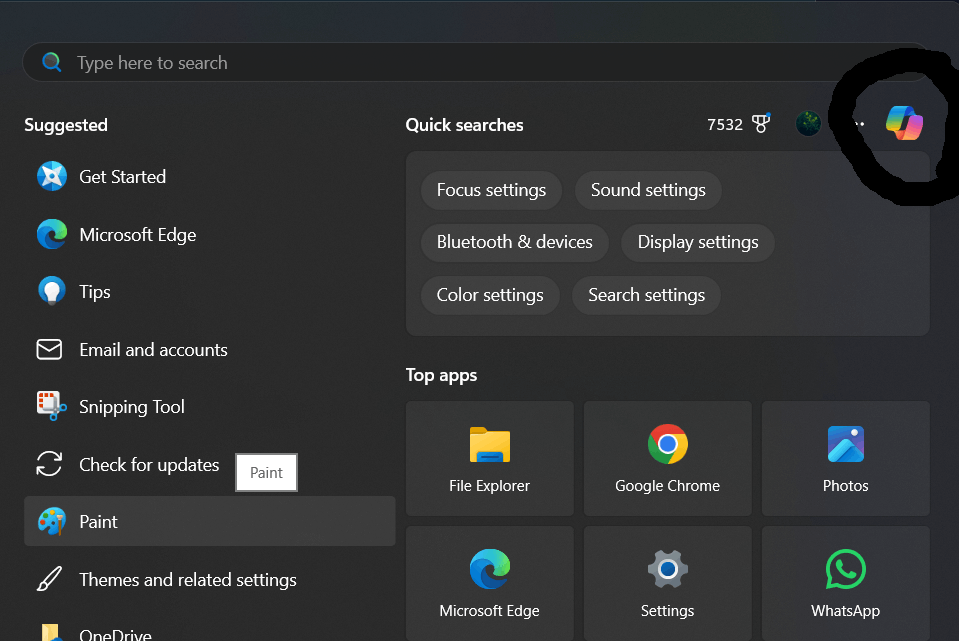
Task: Click the Snipping Tool text label
Action: pos(131,407)
